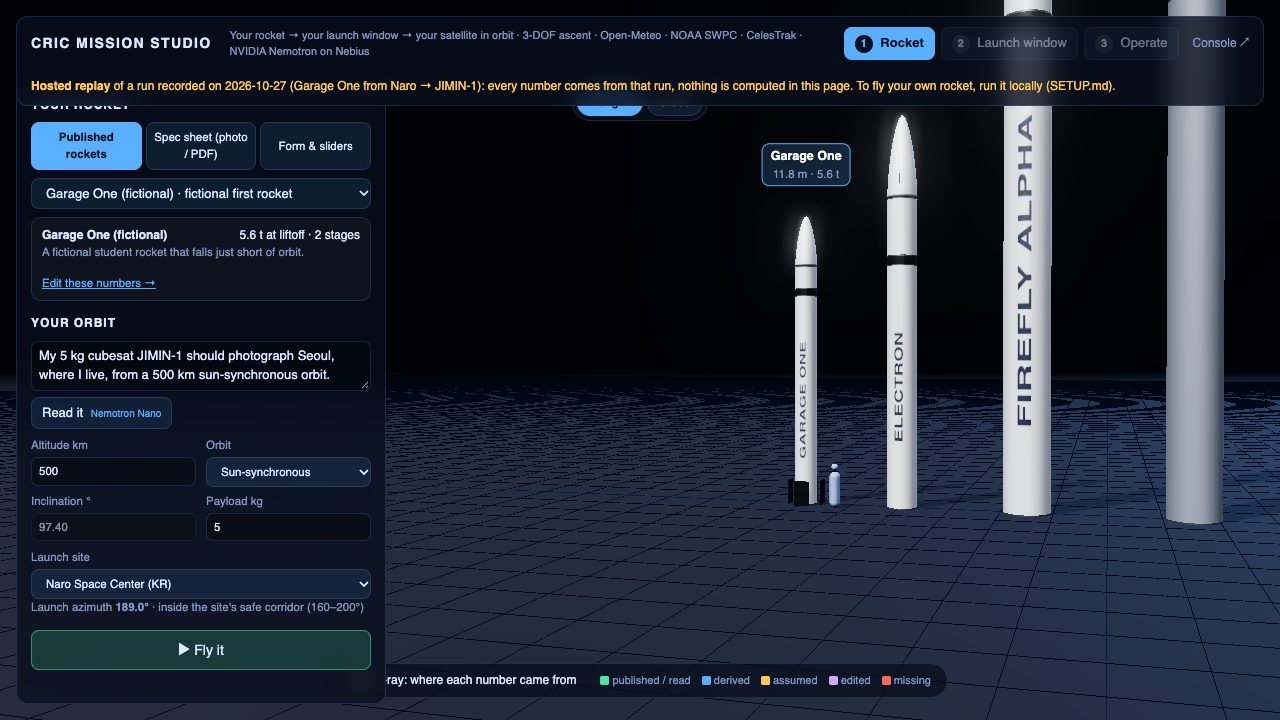Click the Garage One label tag
Image resolution: width=1280 pixels, height=720 pixels.
click(x=806, y=164)
